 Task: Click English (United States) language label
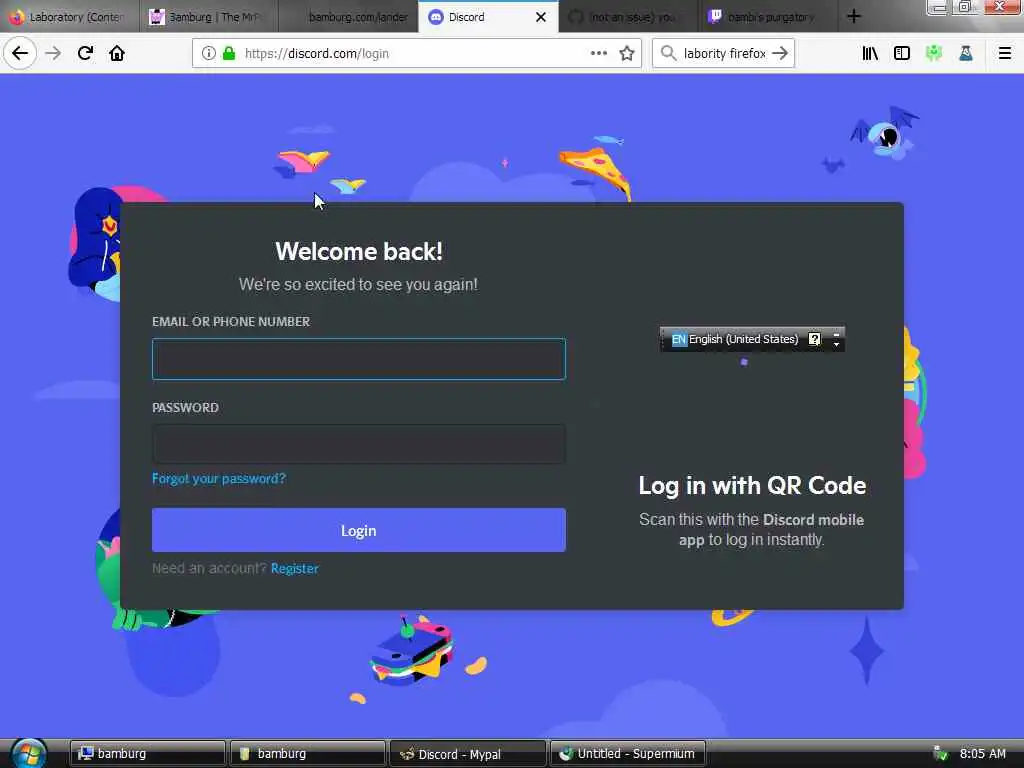tap(743, 339)
